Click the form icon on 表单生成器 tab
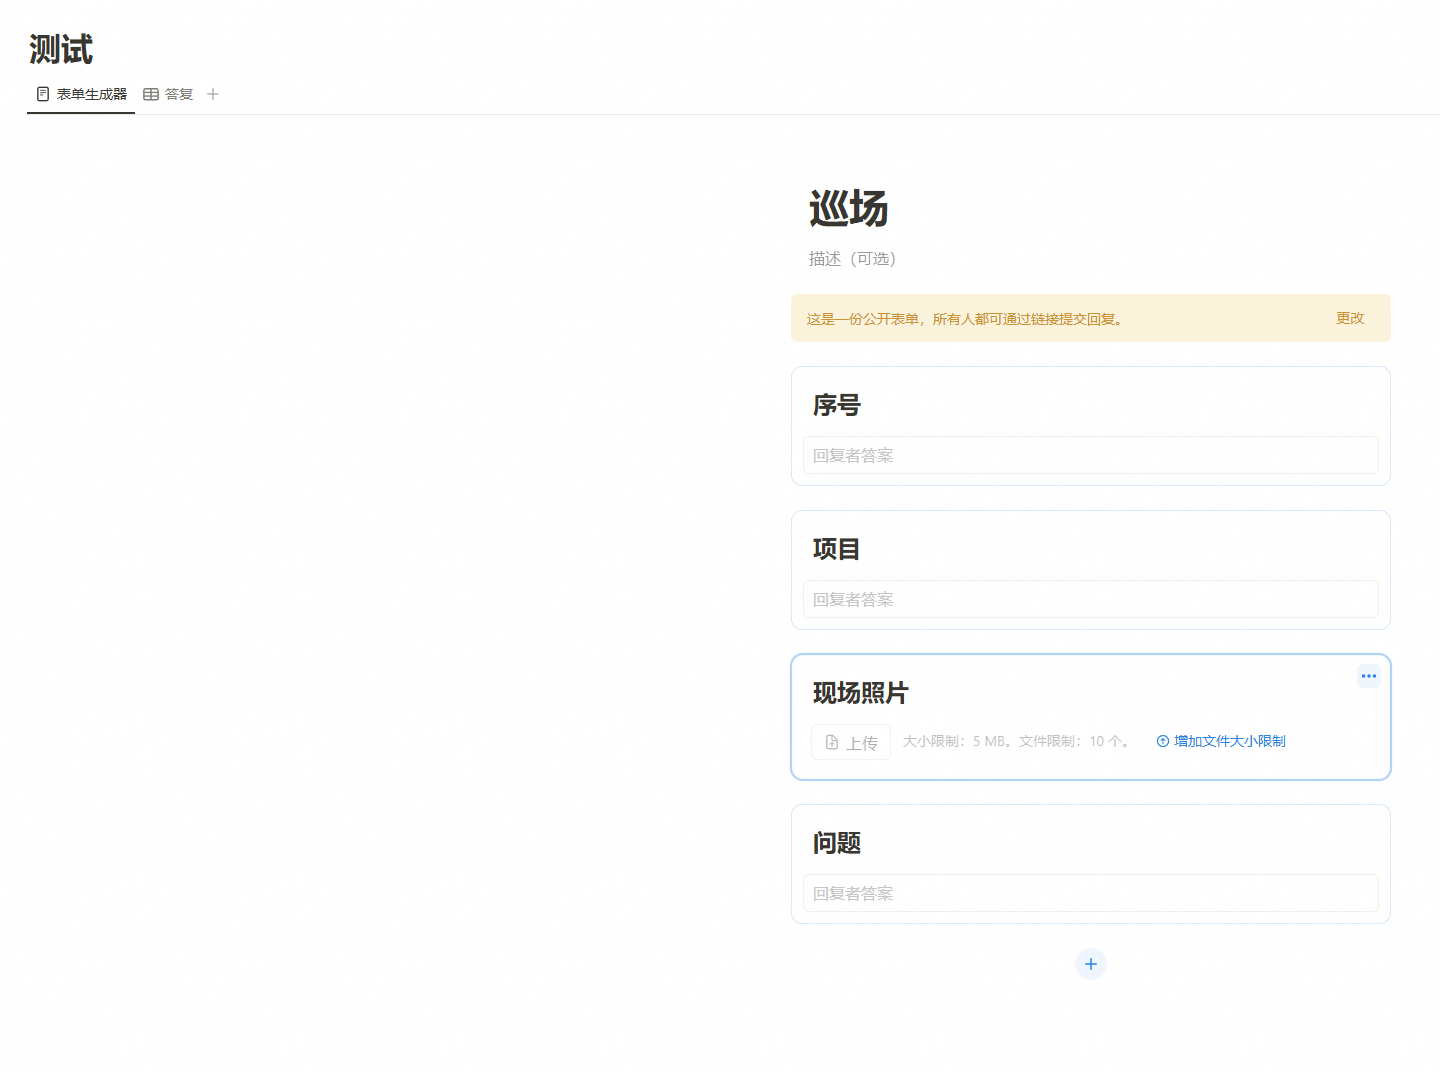 43,94
